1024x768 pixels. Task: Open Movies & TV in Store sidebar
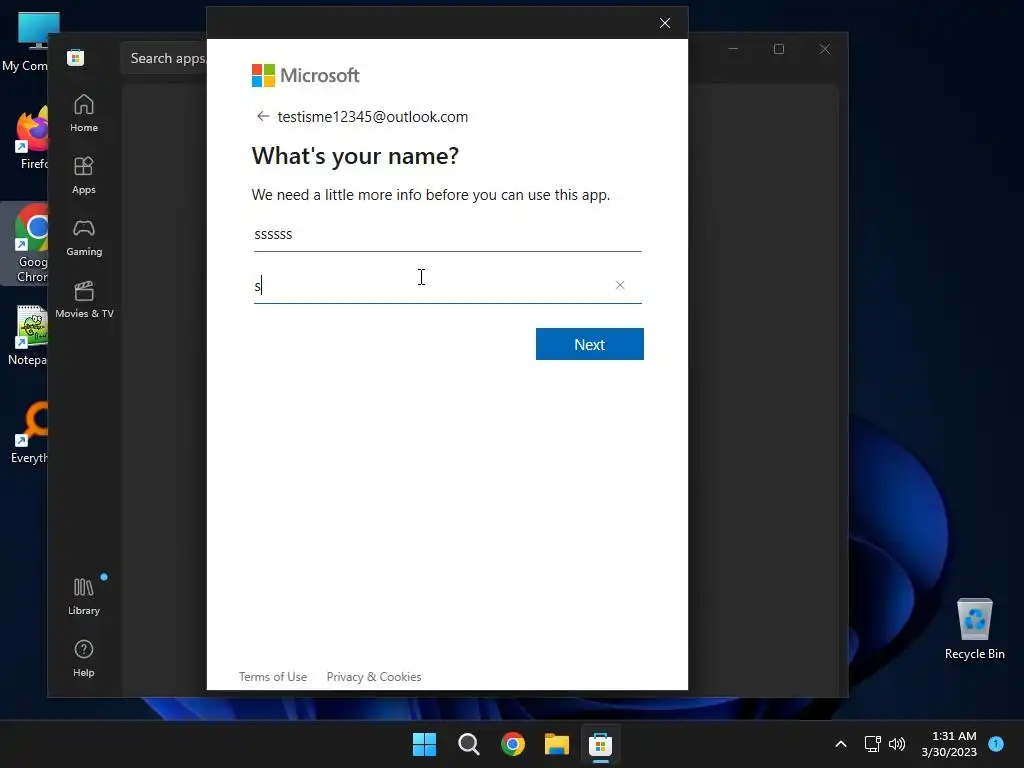[84, 300]
